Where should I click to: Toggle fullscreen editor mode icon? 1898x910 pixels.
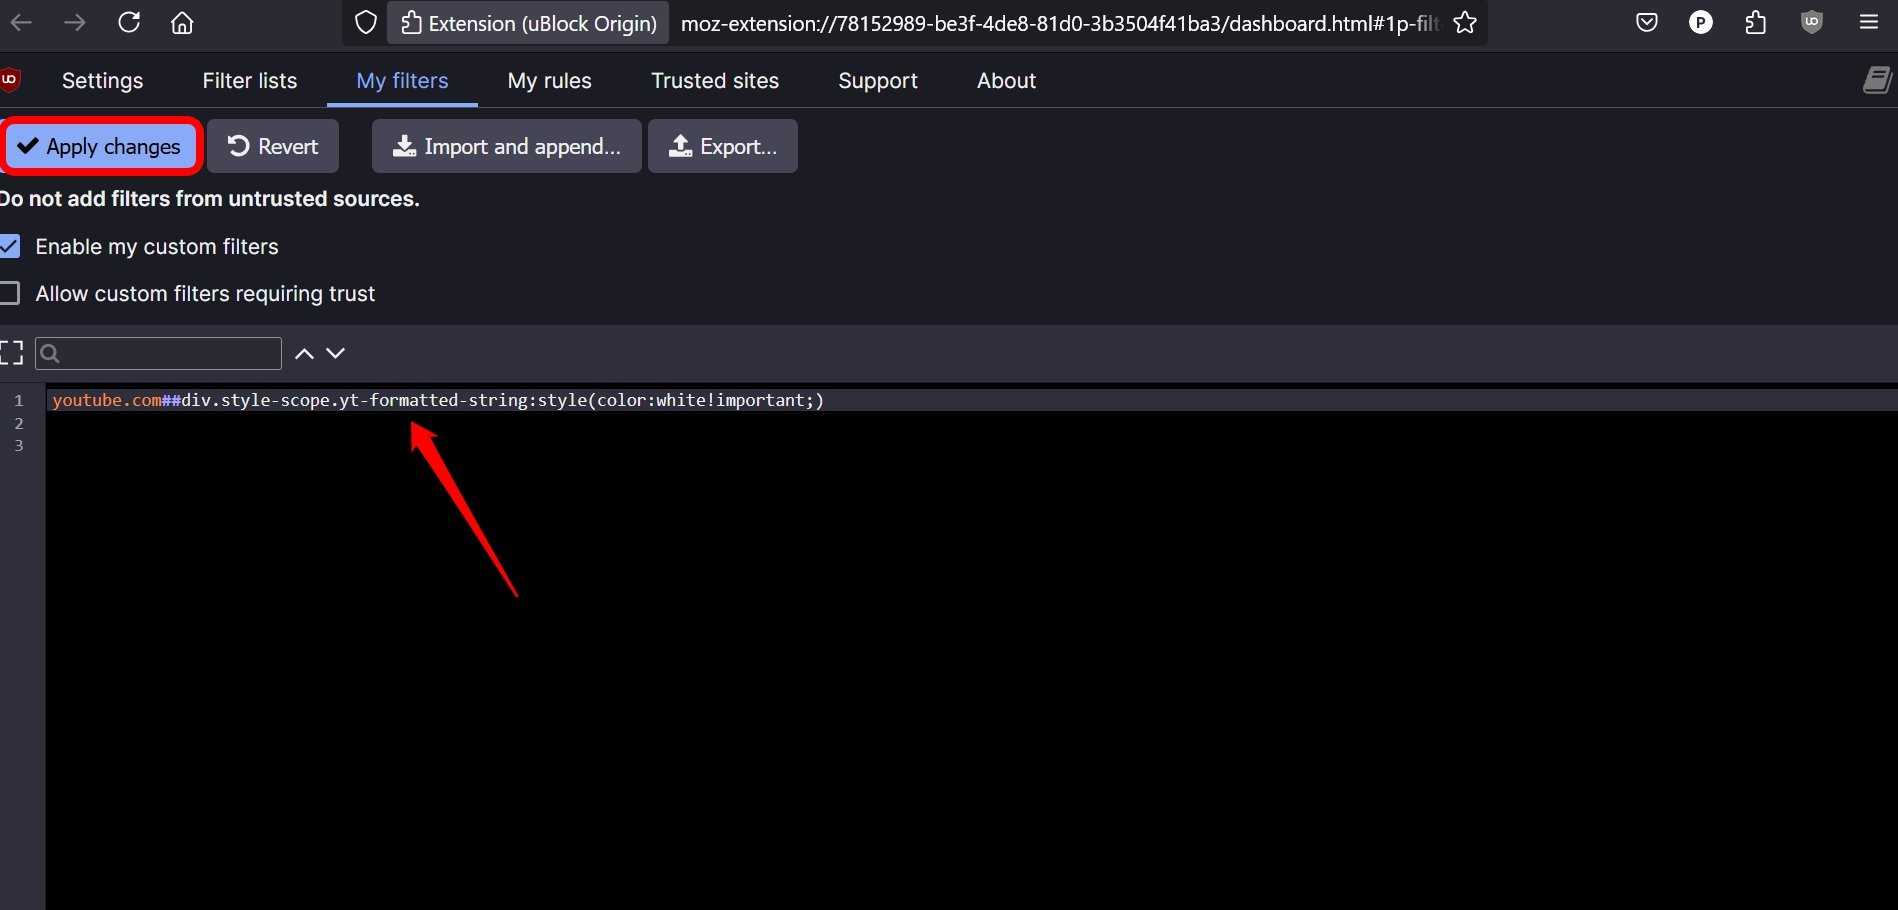pyautogui.click(x=11, y=353)
